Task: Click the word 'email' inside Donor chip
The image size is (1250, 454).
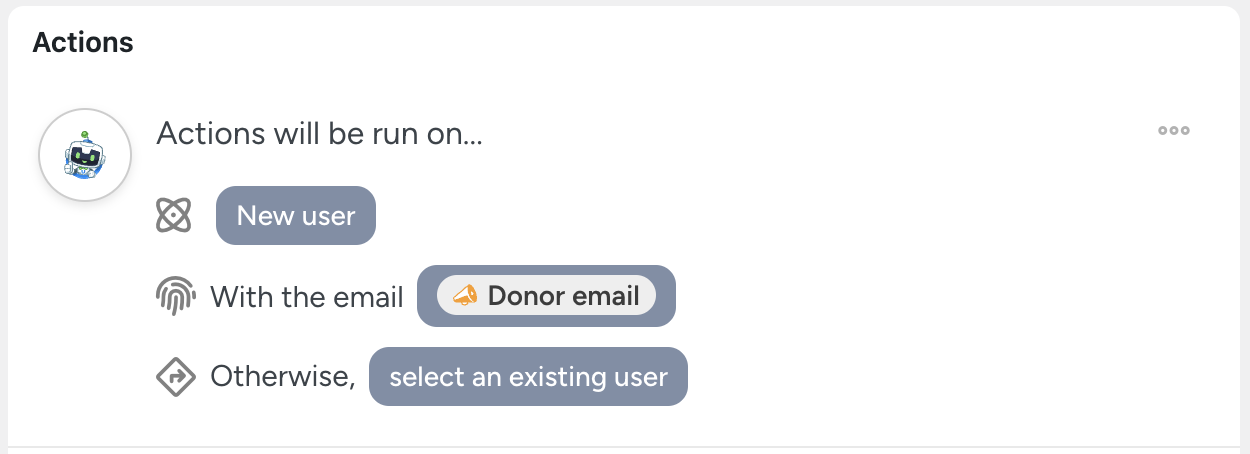Action: click(x=606, y=296)
